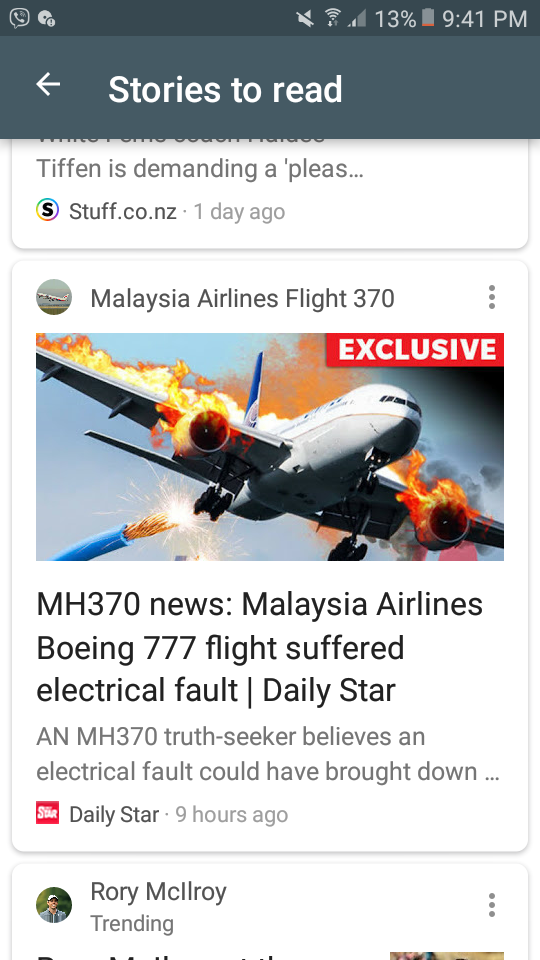This screenshot has height=960, width=540.
Task: Tap the Stories to read title
Action: tap(225, 90)
